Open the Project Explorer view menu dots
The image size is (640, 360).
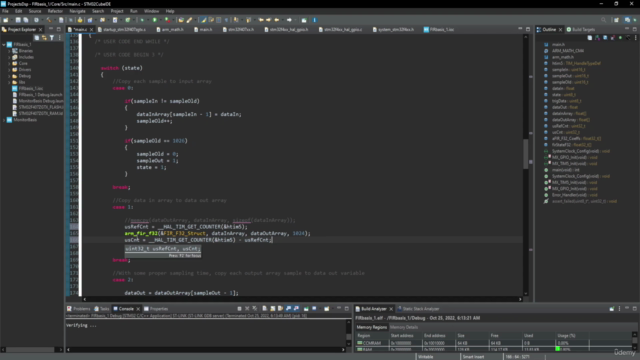60,38
